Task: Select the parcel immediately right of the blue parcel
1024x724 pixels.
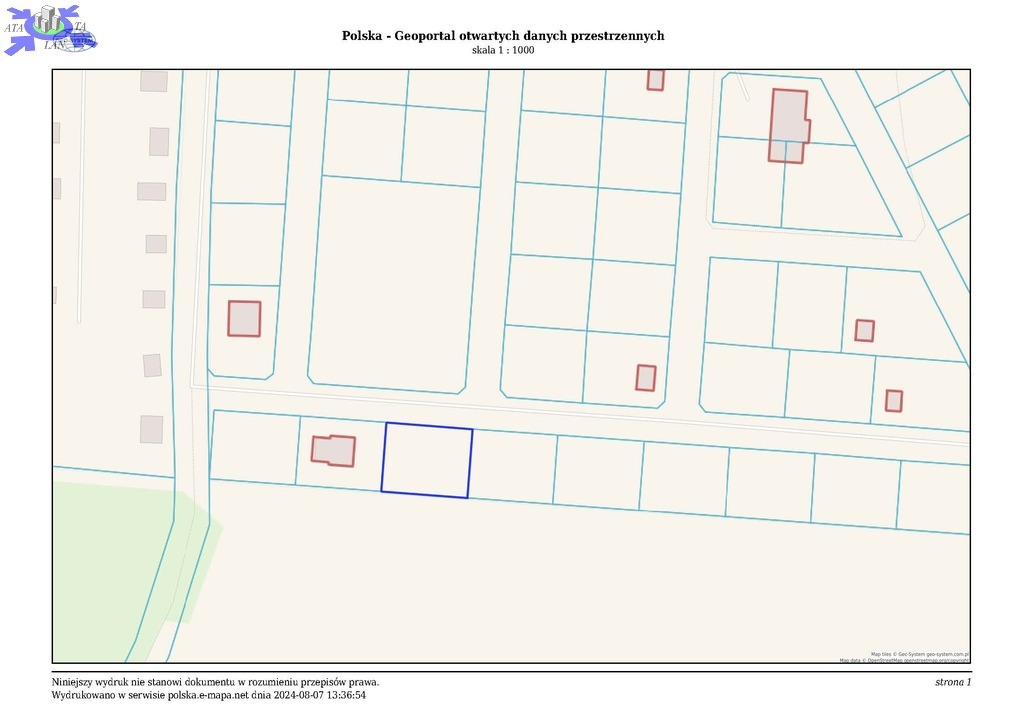Action: [512, 466]
